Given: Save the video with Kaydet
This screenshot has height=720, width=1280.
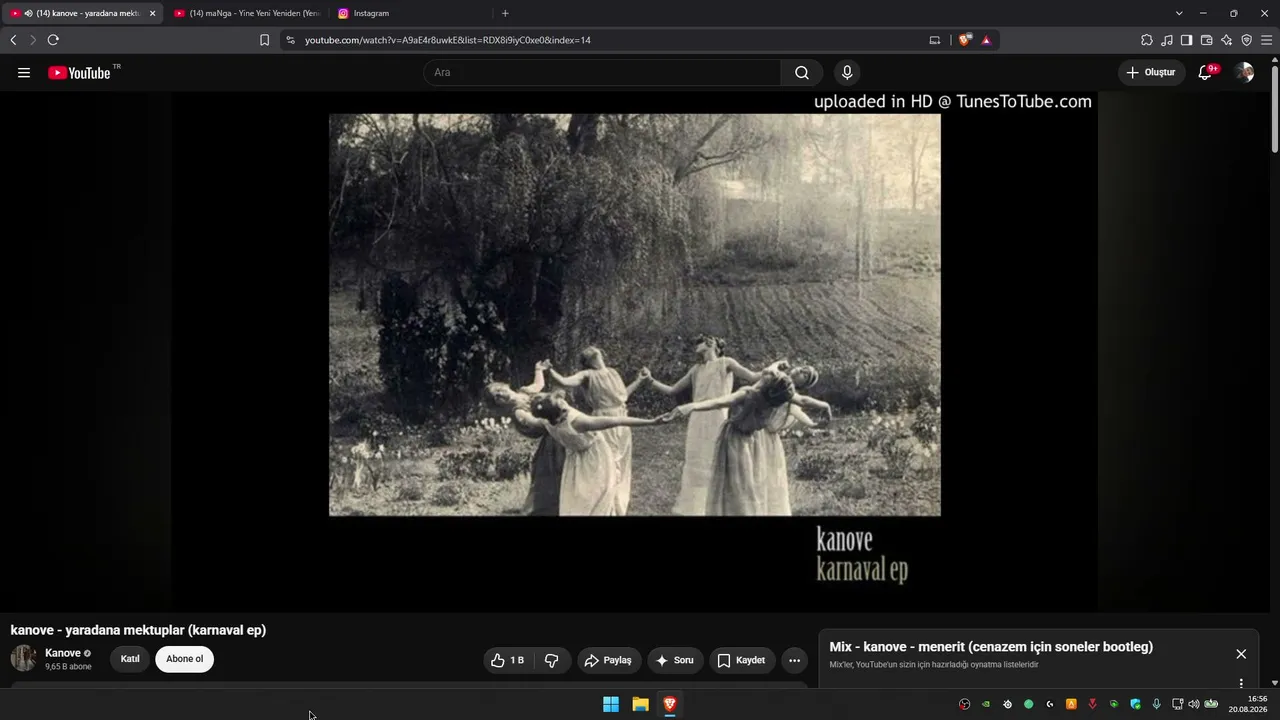Looking at the screenshot, I should 742,660.
